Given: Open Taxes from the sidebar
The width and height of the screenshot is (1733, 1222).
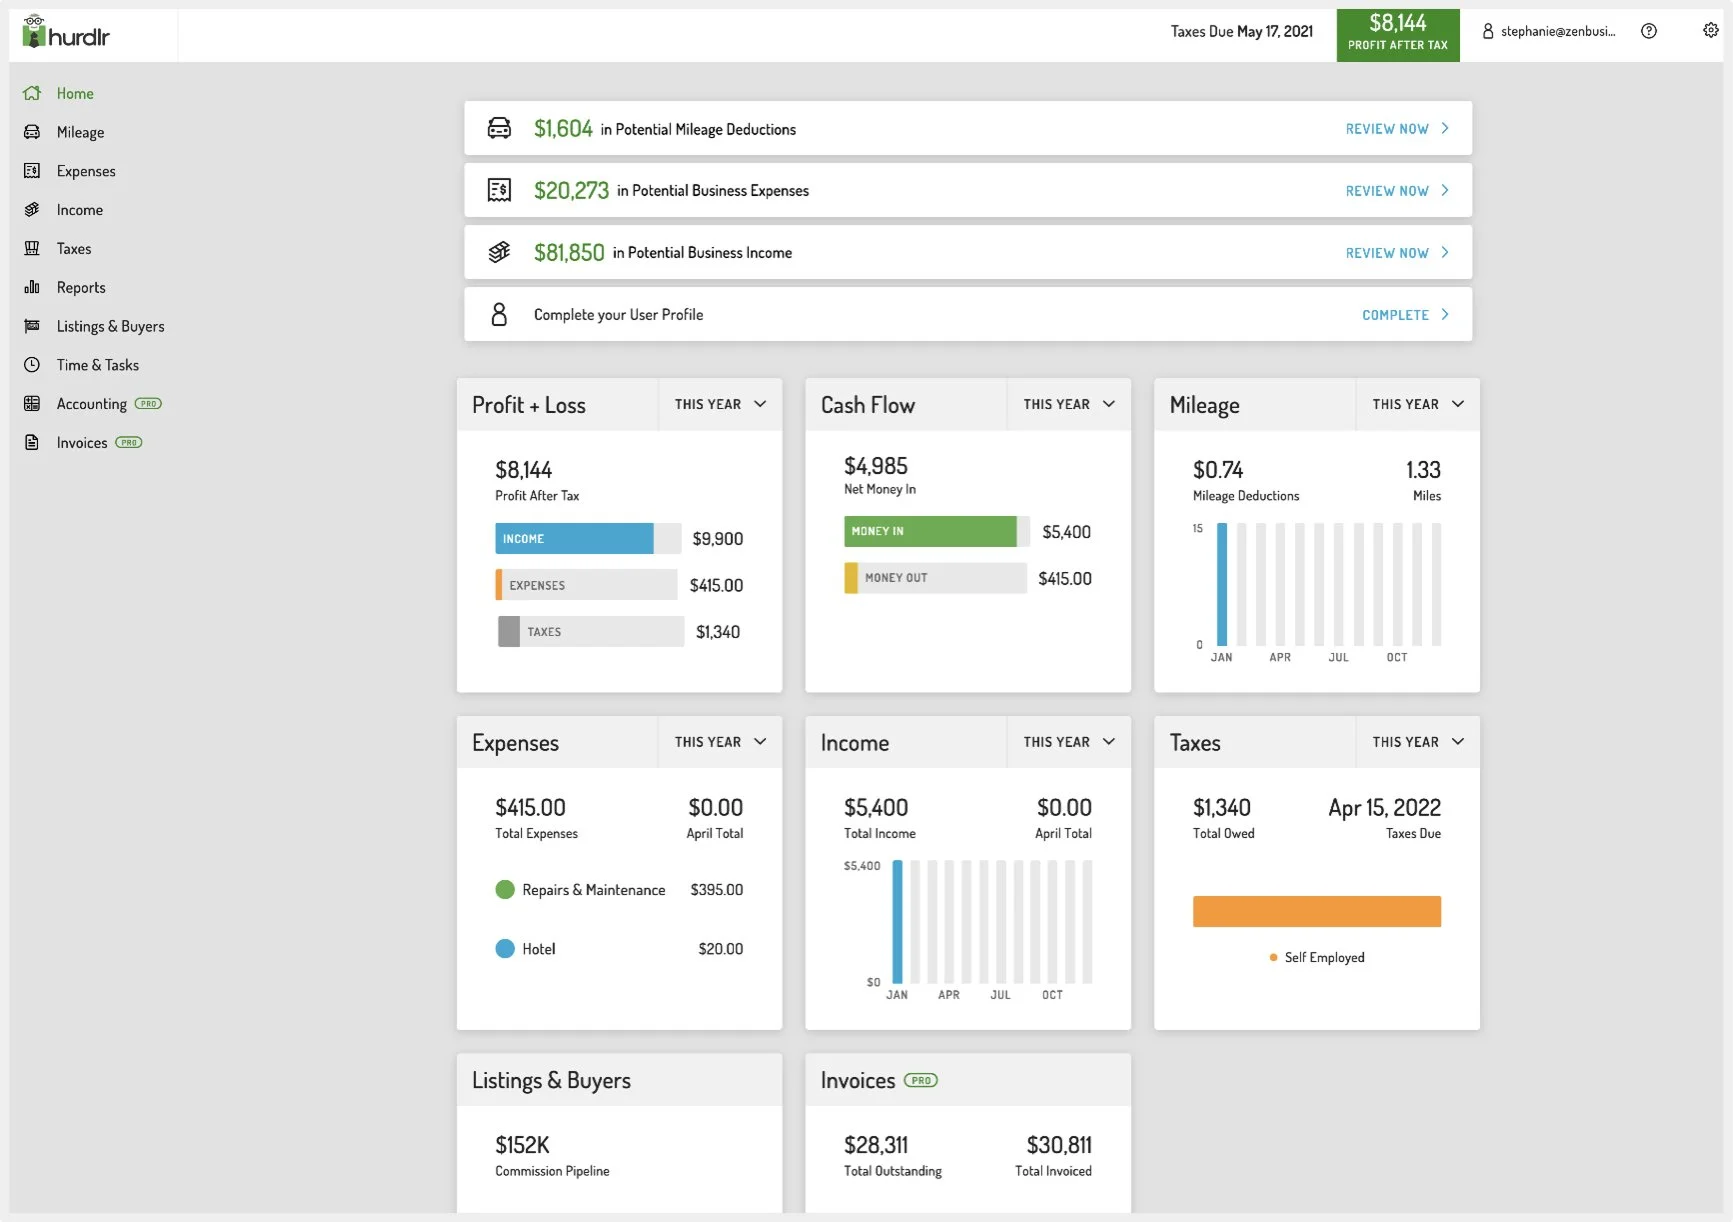Looking at the screenshot, I should coord(74,248).
